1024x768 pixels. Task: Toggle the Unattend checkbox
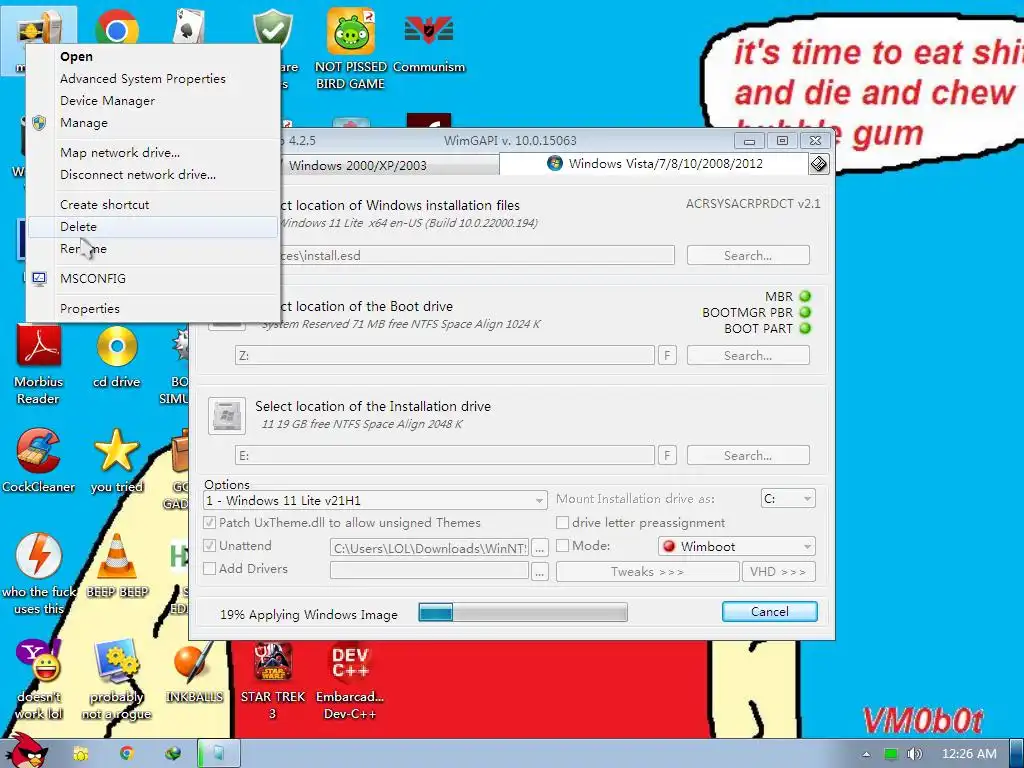click(x=210, y=545)
